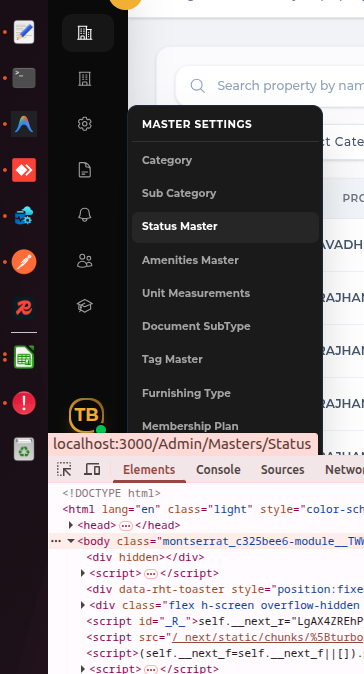Open the Text Editor dock icon
This screenshot has width=364, height=674.
point(24,32)
